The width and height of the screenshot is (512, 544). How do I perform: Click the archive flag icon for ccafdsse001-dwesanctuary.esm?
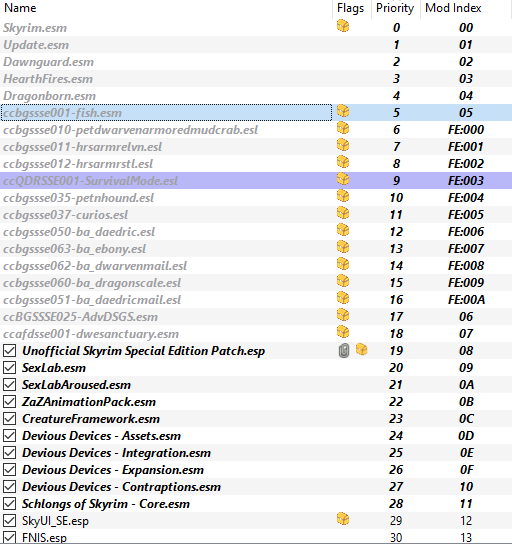343,332
